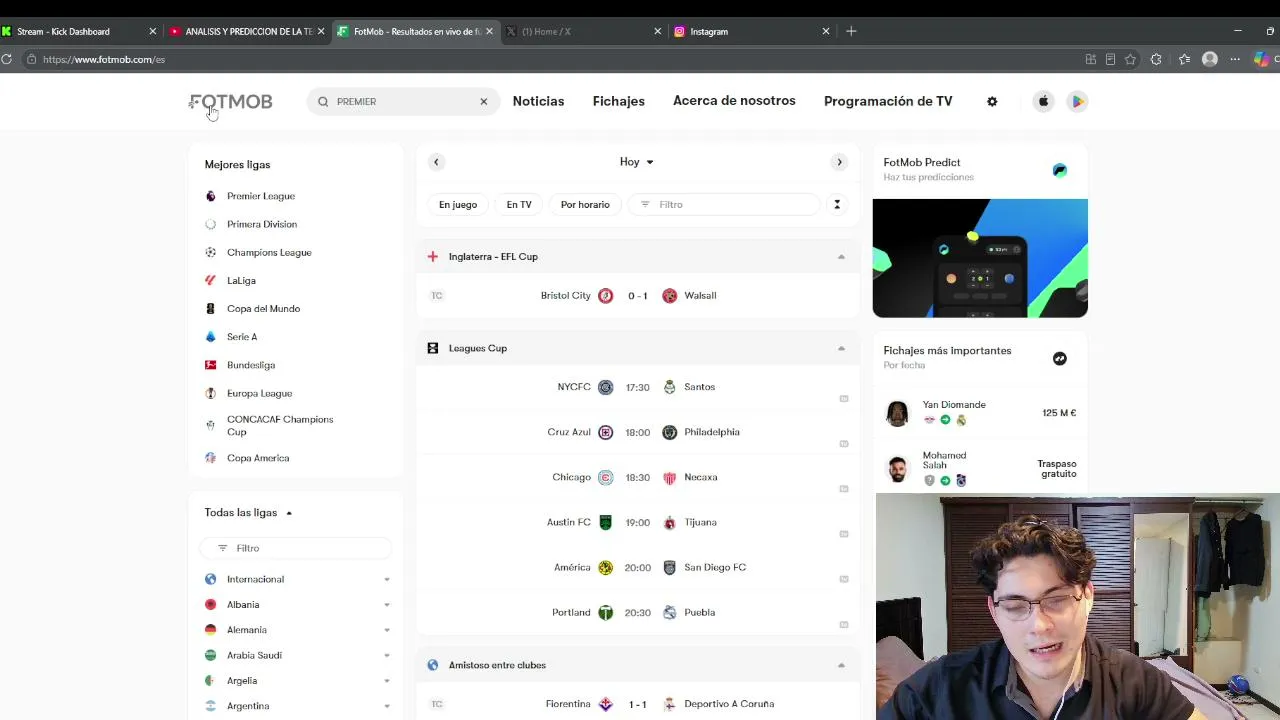Open the CONCACAF Champions Cup page
Viewport: 1280px width, 720px height.
tap(280, 425)
